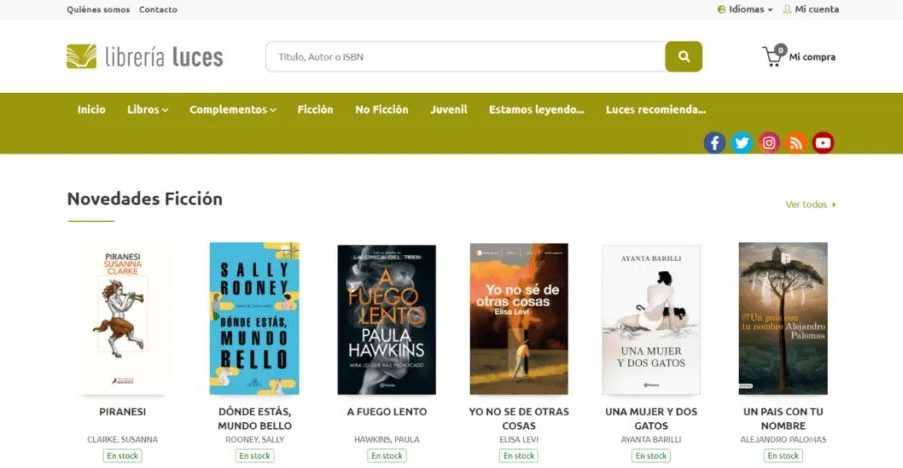Click the En stock badge under Piranesi
This screenshot has width=903, height=468.
(x=123, y=455)
